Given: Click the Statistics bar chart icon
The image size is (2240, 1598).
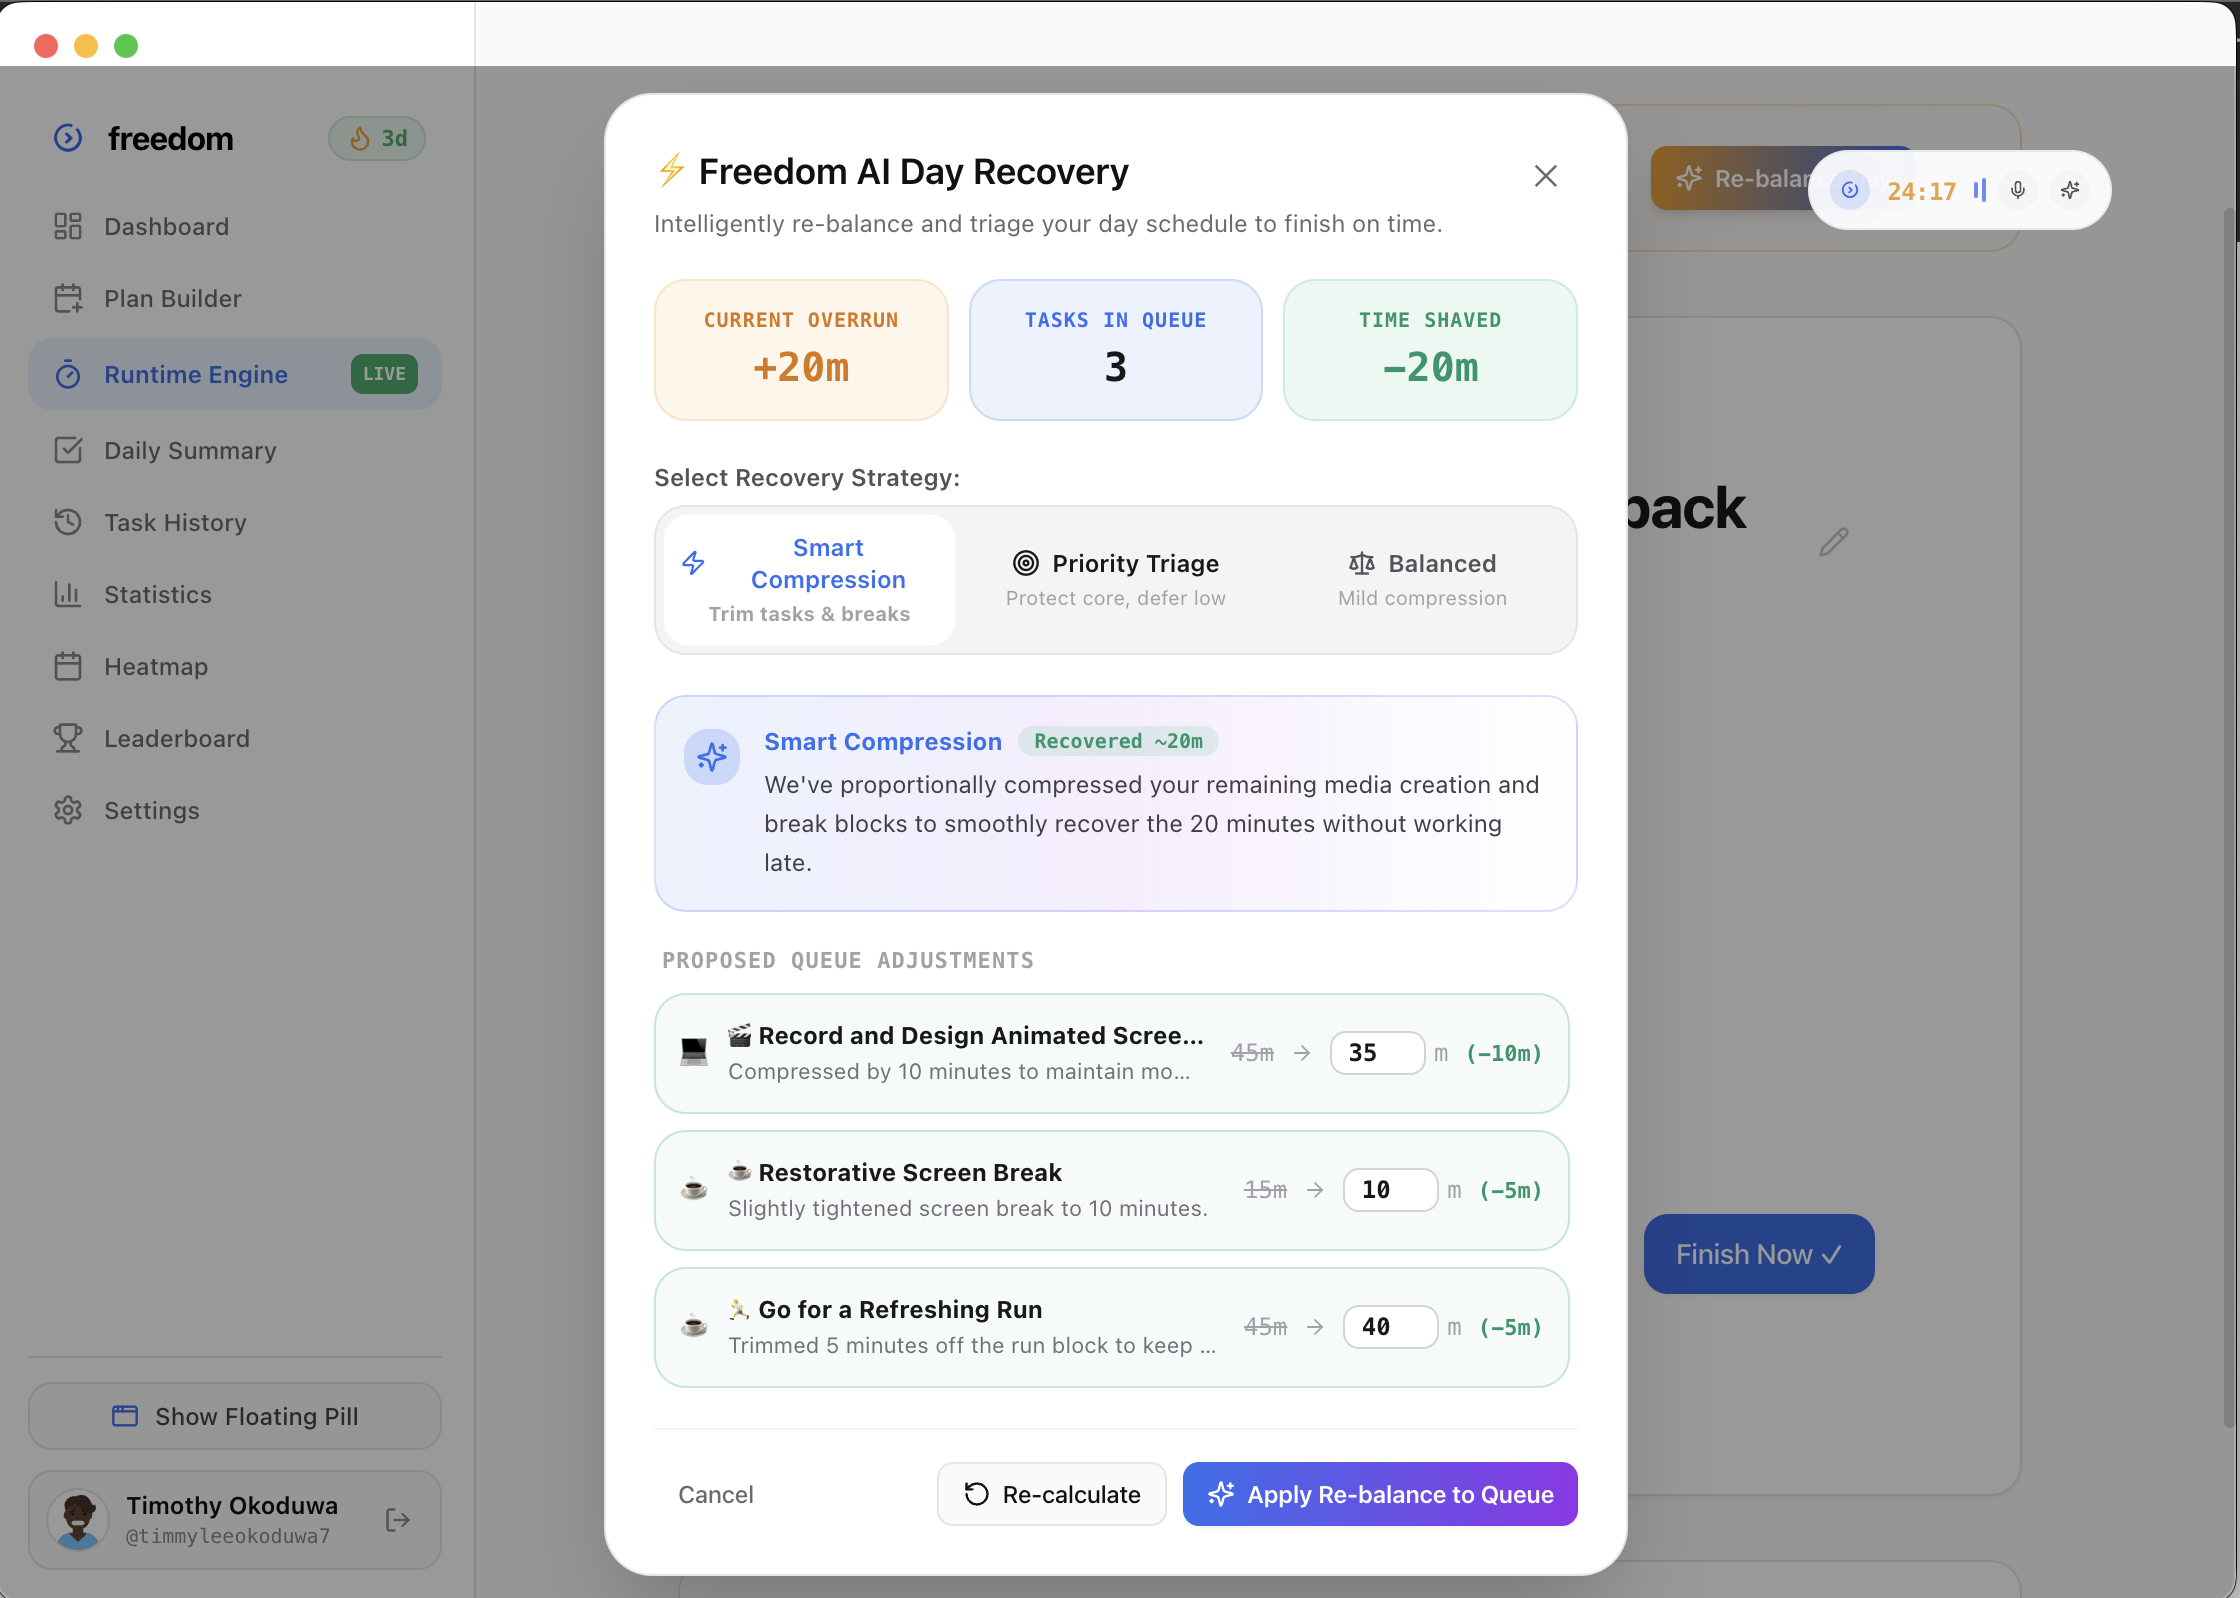Looking at the screenshot, I should pyautogui.click(x=68, y=594).
